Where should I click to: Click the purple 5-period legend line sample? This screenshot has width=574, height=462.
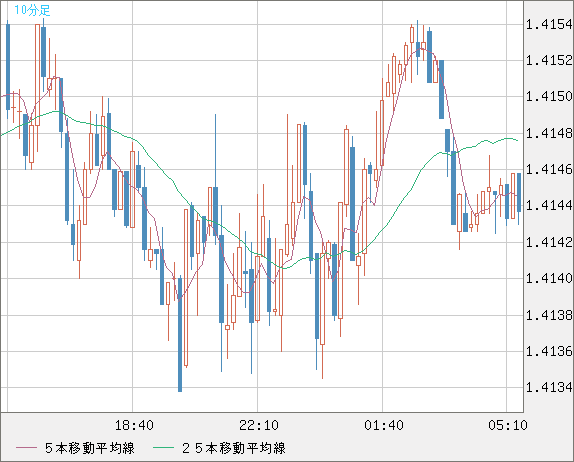(26, 448)
